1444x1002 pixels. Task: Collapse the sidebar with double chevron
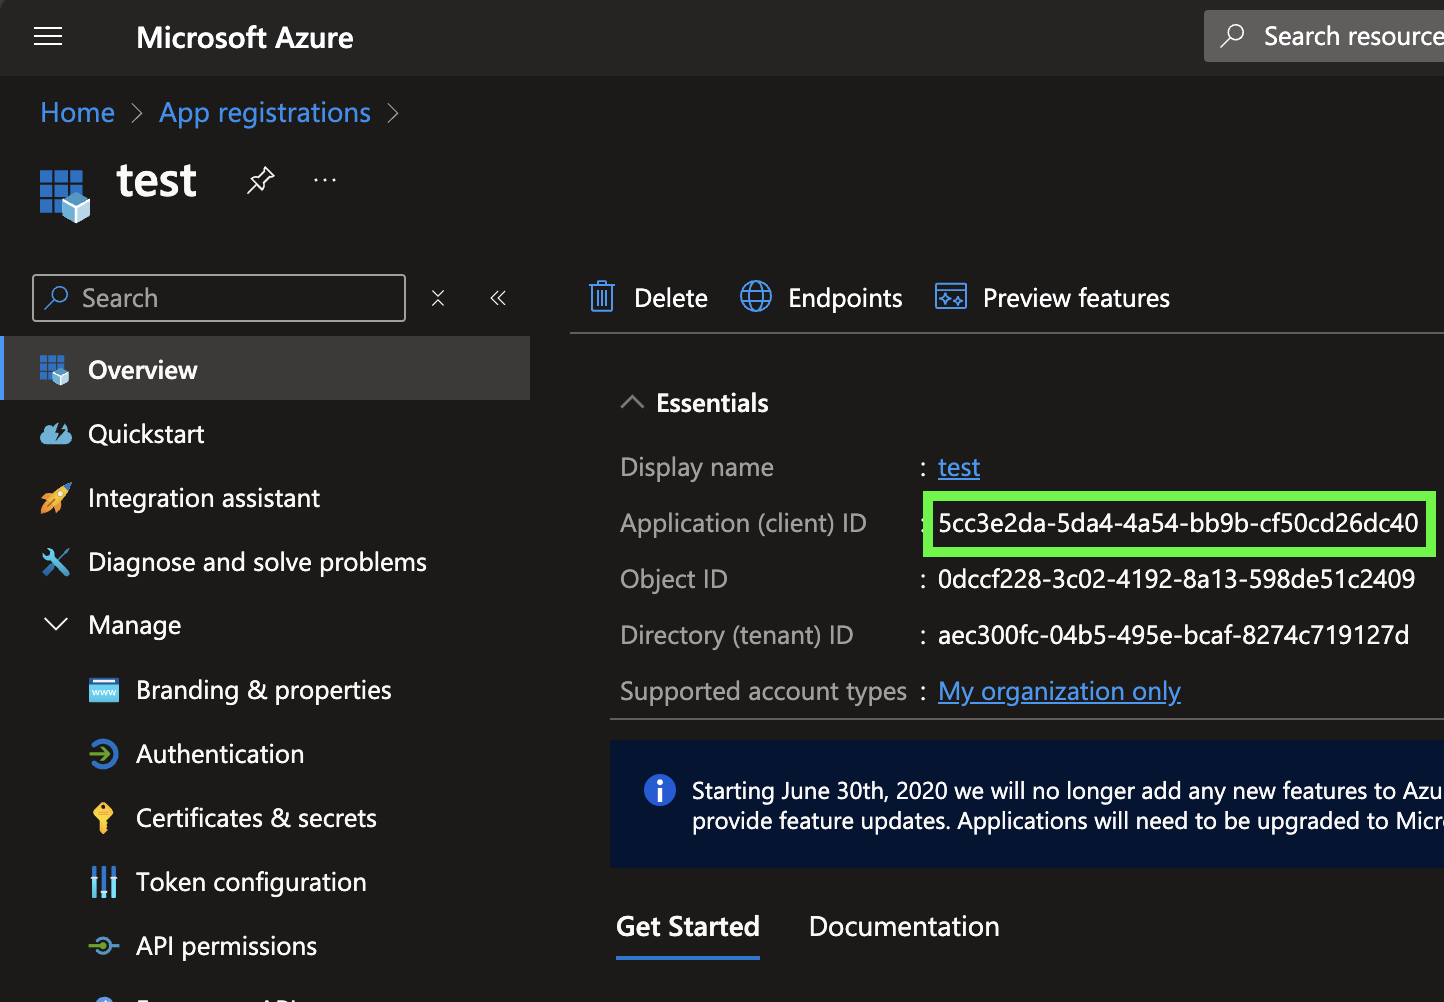pyautogui.click(x=498, y=298)
